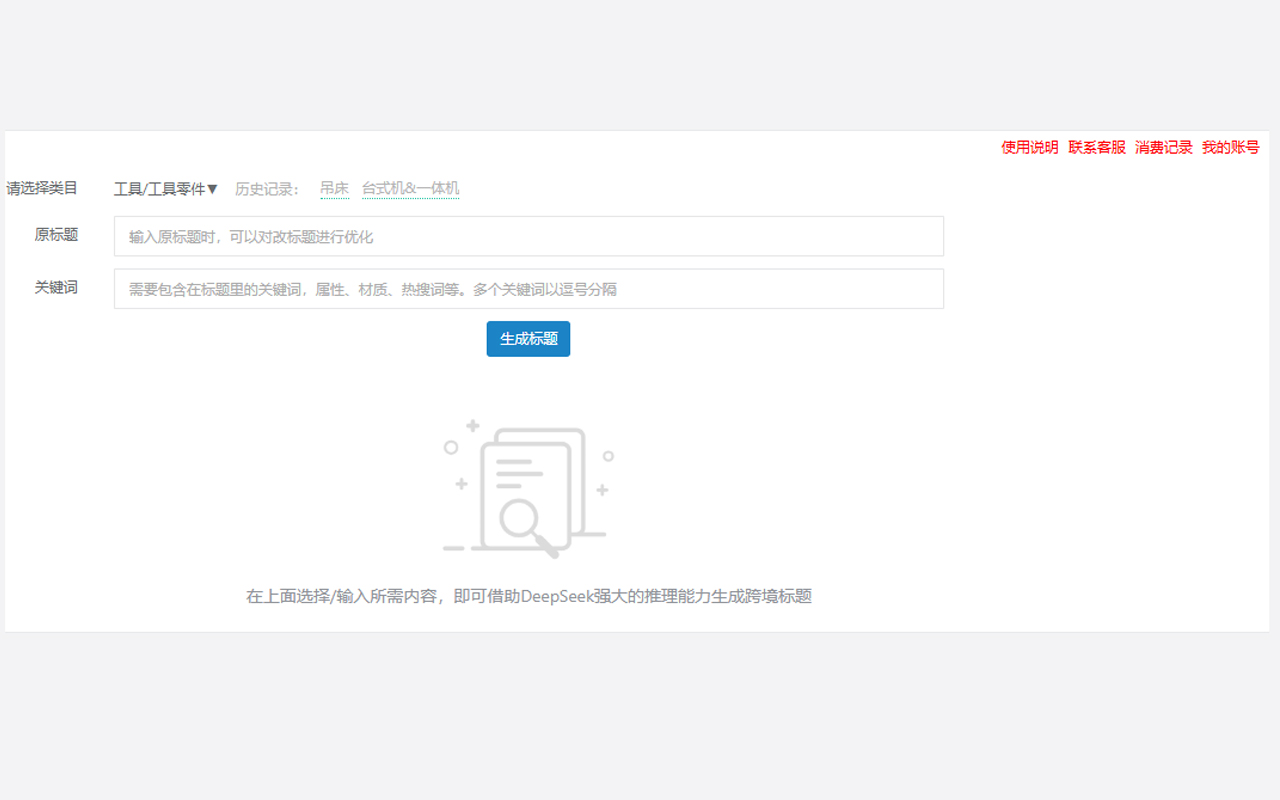Screen dimensions: 1280x800
Task: Select 吊床 from history records
Action: coord(335,188)
